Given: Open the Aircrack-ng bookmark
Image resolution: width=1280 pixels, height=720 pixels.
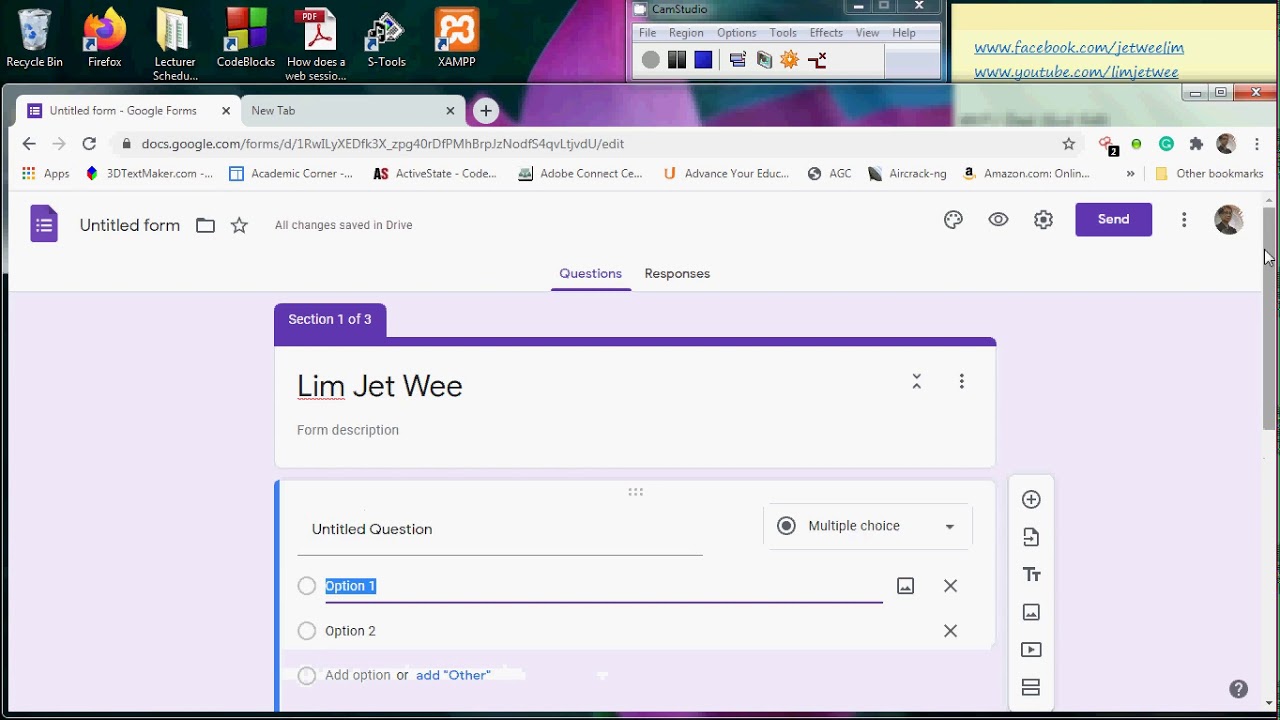Looking at the screenshot, I should [907, 174].
